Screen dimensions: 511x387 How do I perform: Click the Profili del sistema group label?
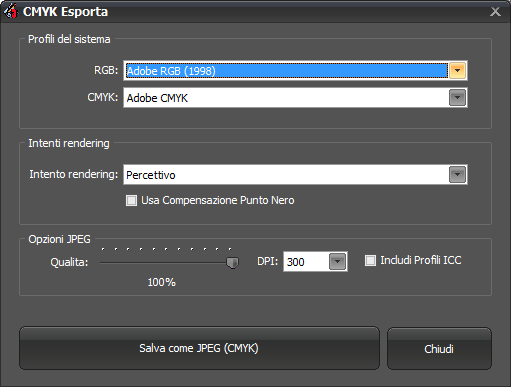click(69, 39)
